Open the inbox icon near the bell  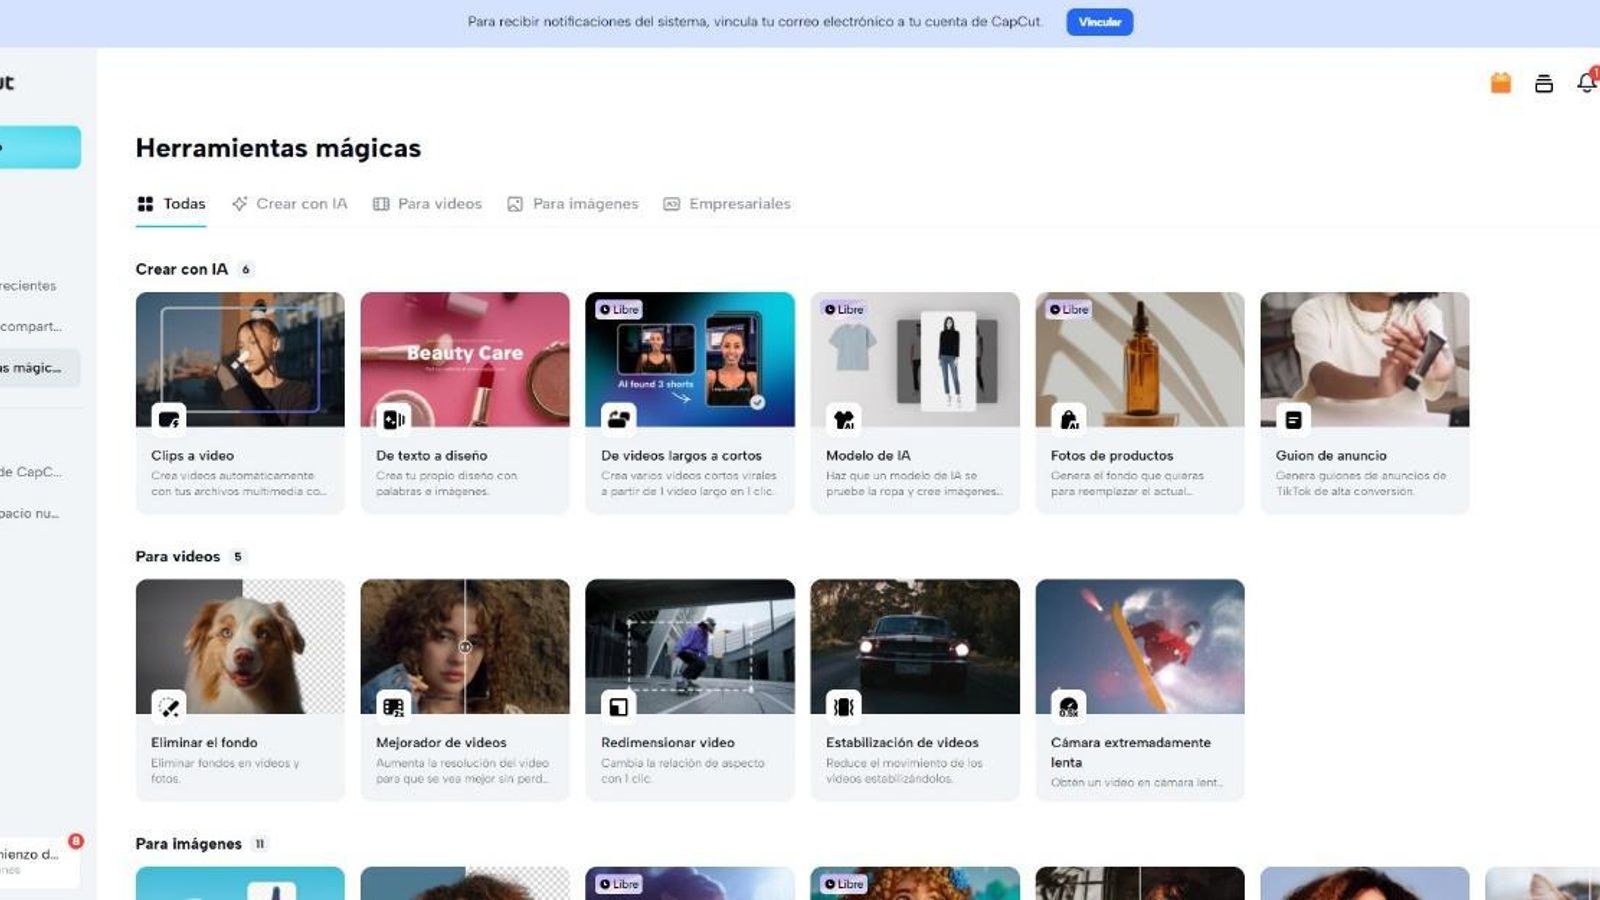tap(1541, 84)
